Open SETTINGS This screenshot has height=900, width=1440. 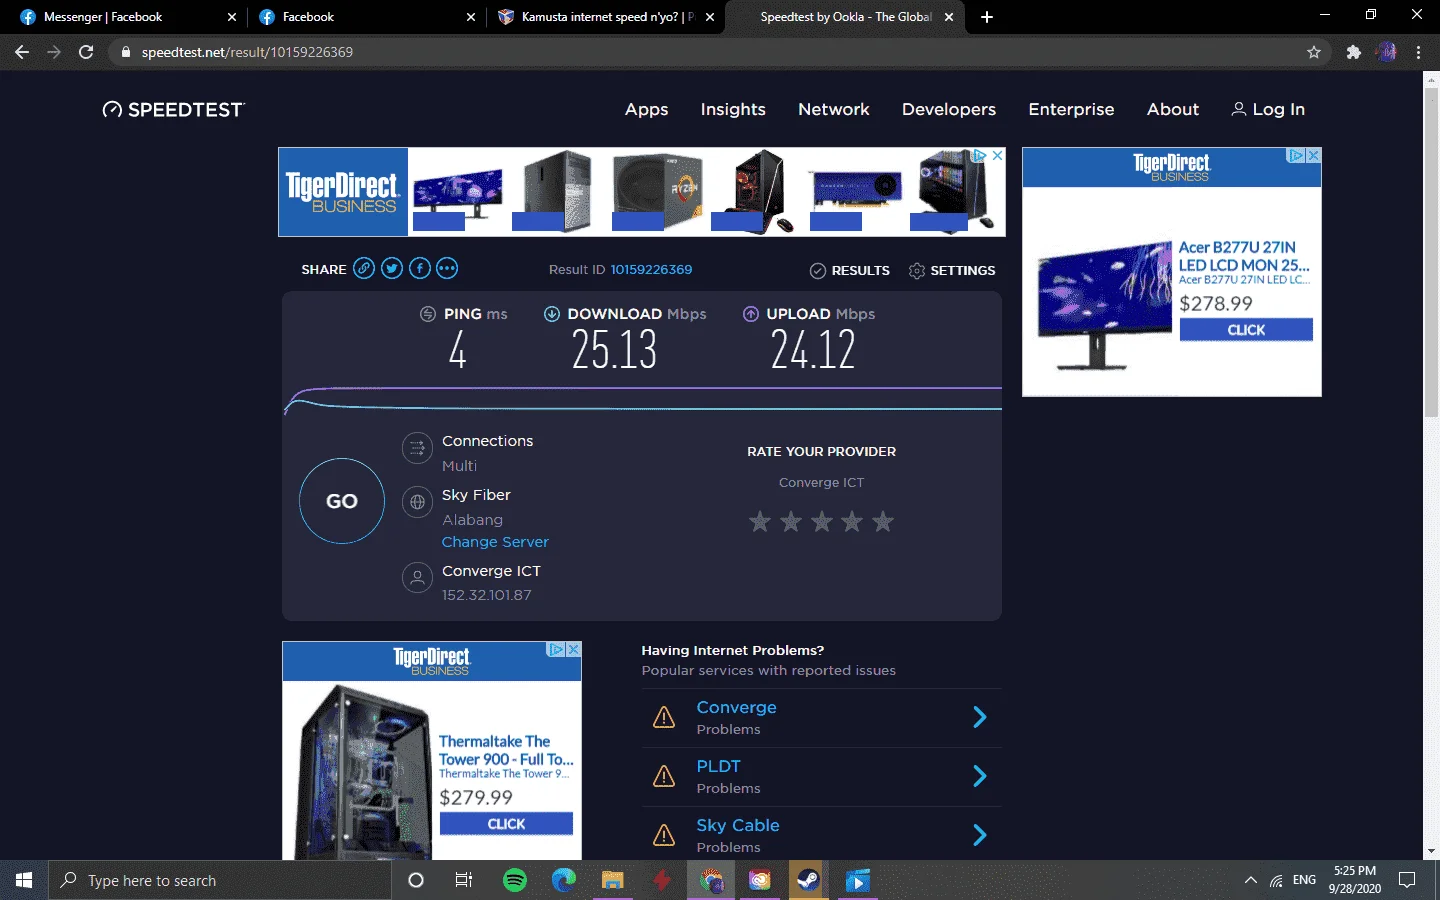pyautogui.click(x=952, y=270)
